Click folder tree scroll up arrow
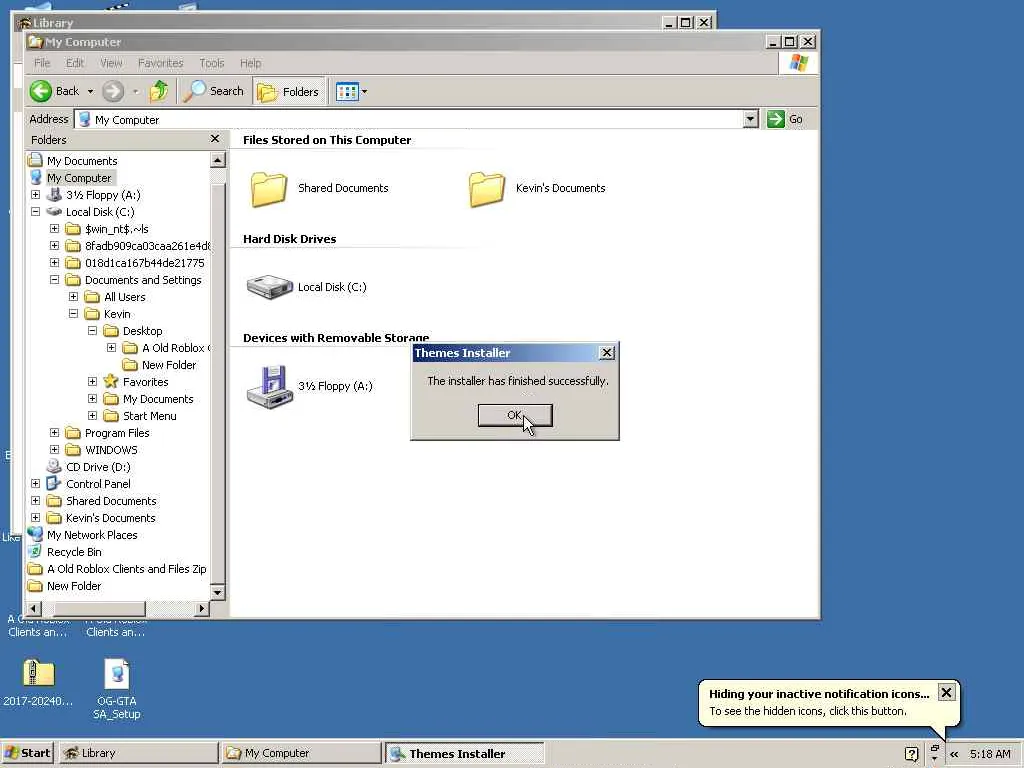 point(217,159)
